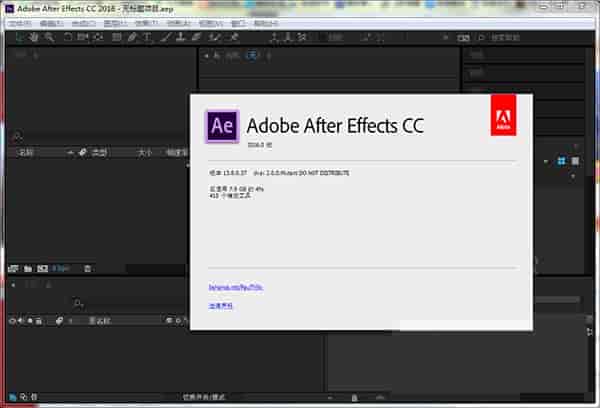Click the new folder icon in Project panel
This screenshot has width=600, height=408.
coord(28,268)
